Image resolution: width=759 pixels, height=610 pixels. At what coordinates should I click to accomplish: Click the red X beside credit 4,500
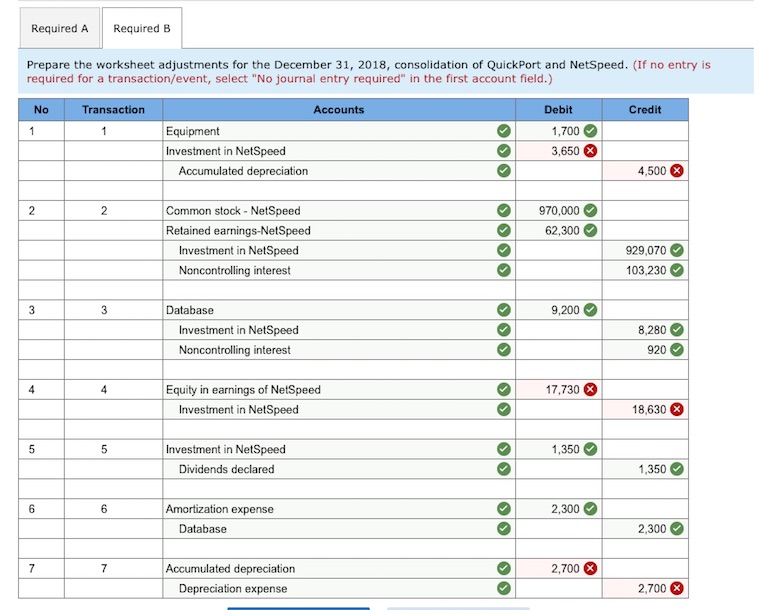(x=677, y=171)
